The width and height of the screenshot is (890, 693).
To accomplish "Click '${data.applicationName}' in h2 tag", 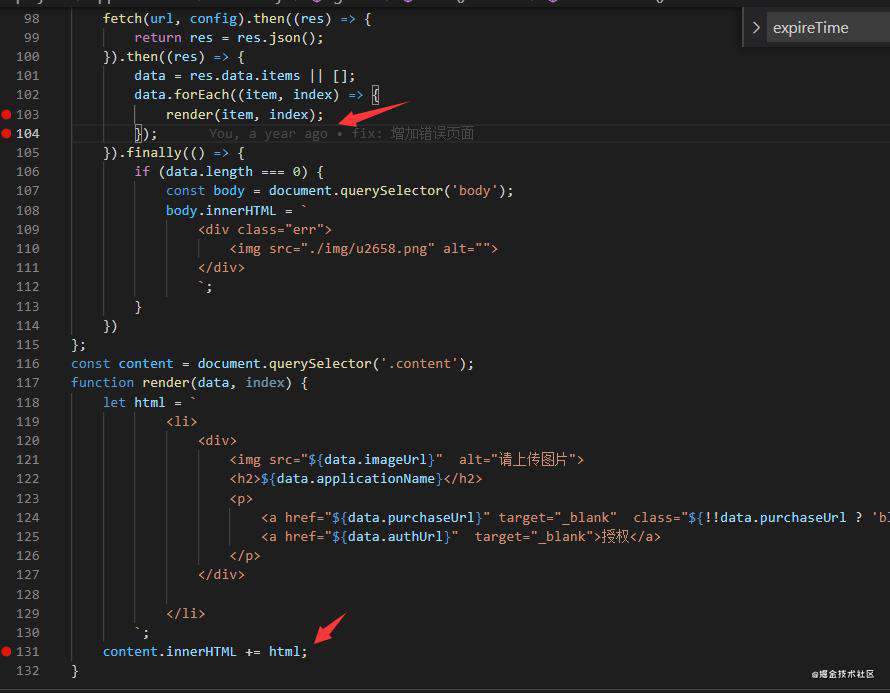I will point(351,479).
